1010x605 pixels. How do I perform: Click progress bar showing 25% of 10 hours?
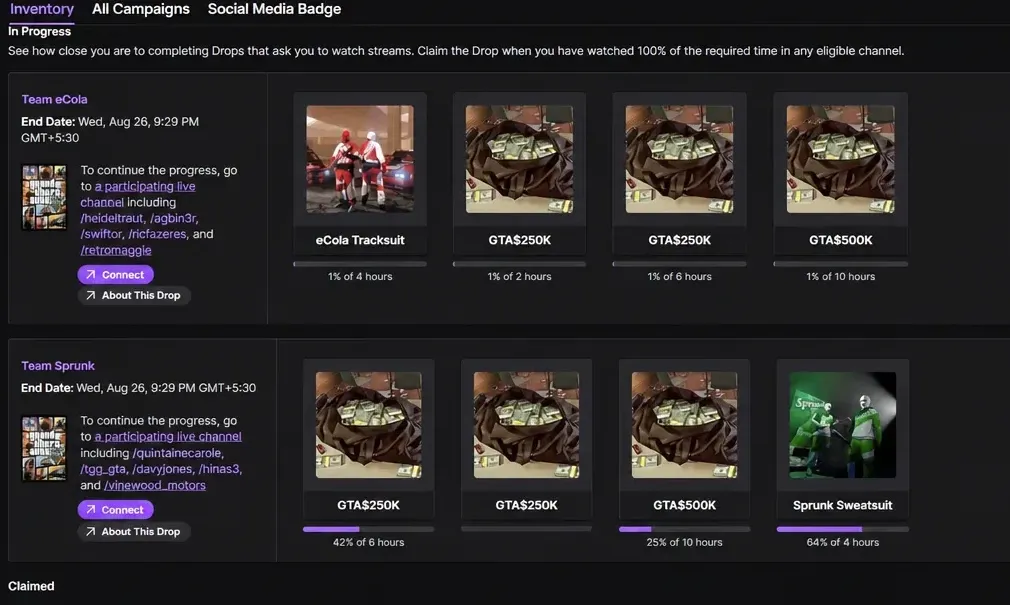click(685, 529)
